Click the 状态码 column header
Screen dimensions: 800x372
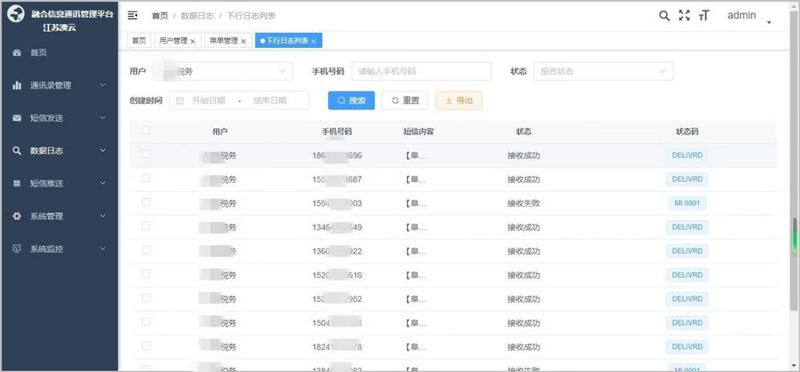tap(687, 132)
